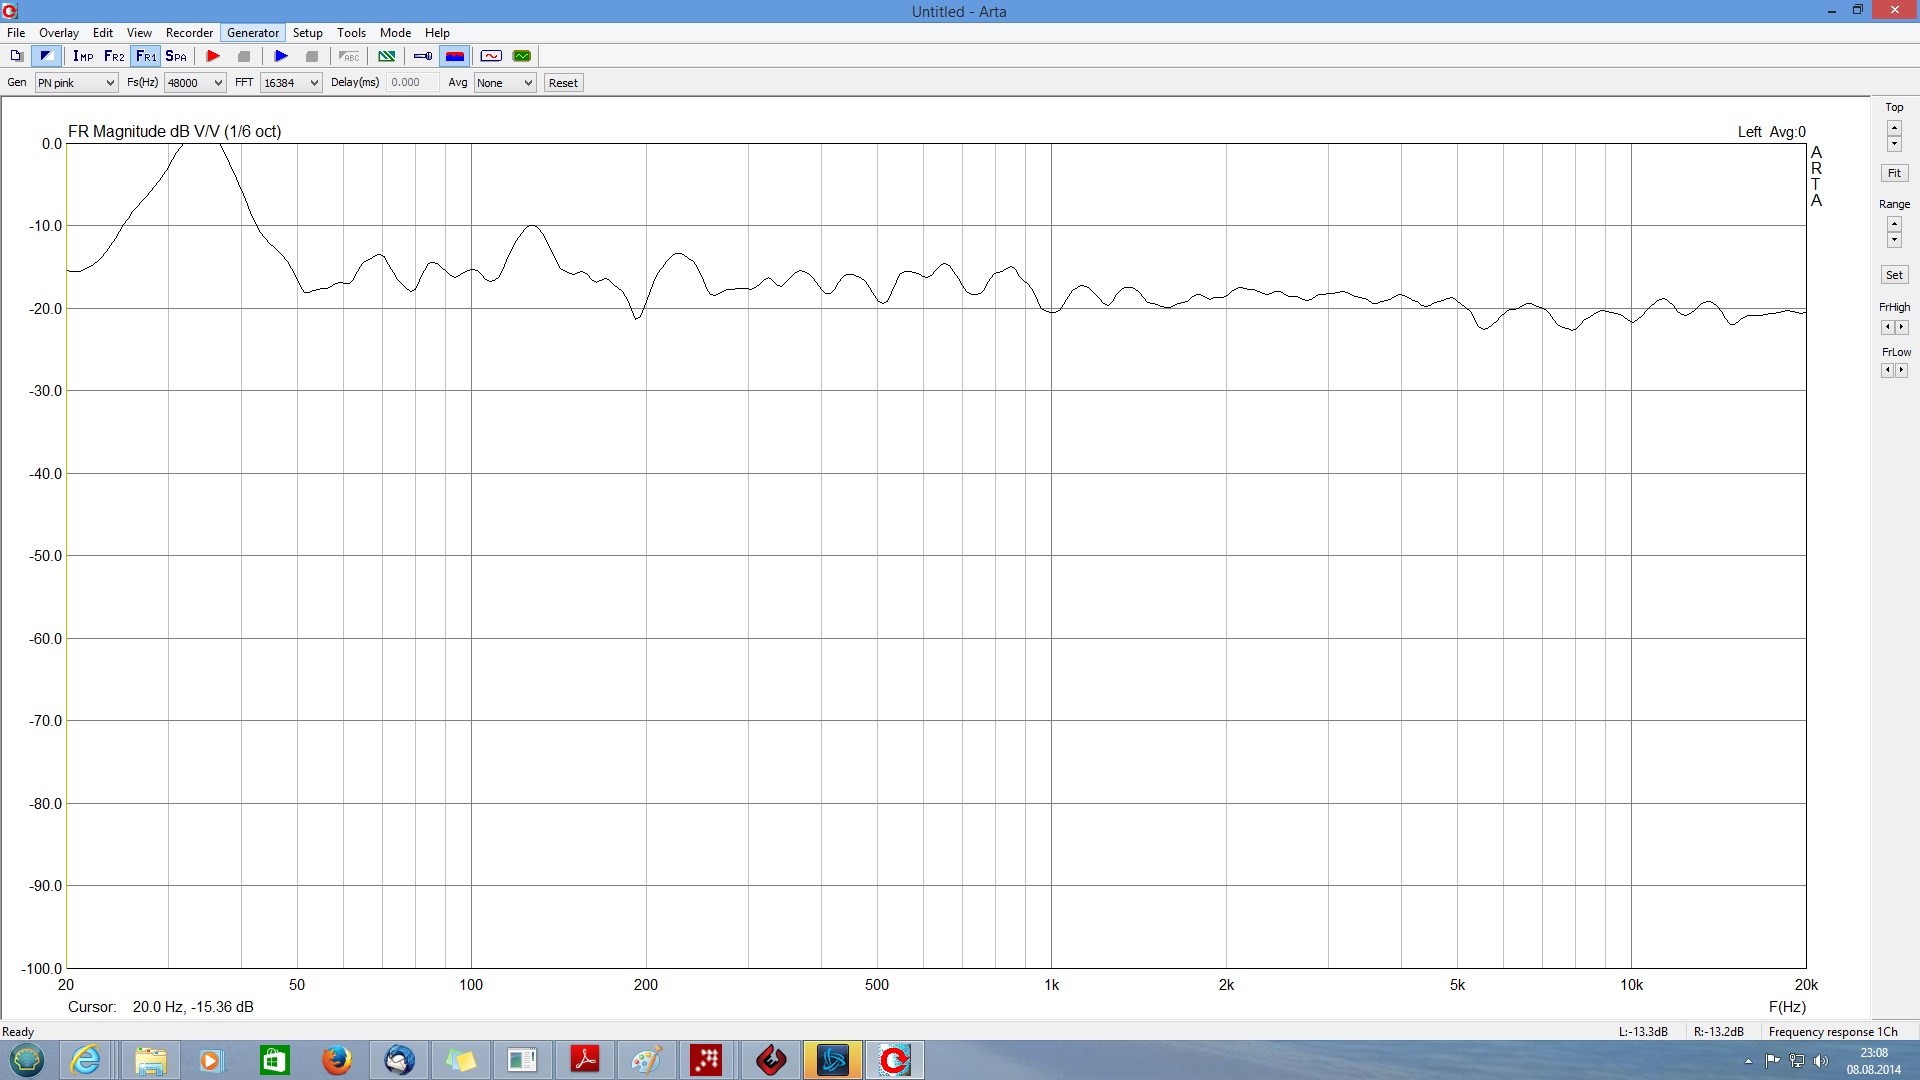Click the Arta red C taskbar icon
This screenshot has height=1080, width=1920.
pos(894,1060)
